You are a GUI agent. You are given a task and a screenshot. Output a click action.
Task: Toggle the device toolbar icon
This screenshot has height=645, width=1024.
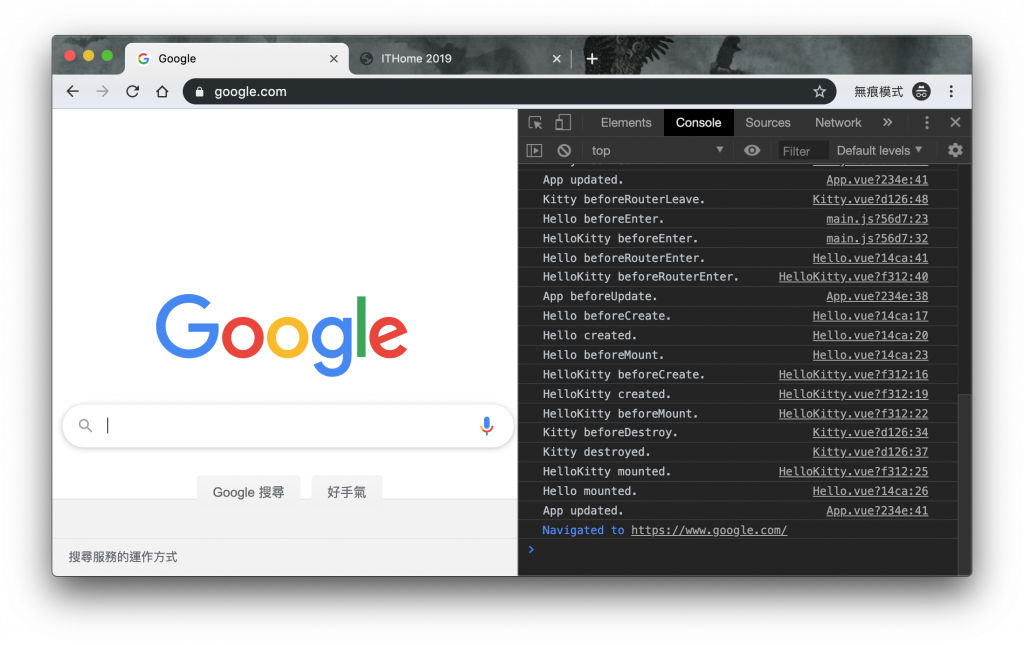(563, 123)
